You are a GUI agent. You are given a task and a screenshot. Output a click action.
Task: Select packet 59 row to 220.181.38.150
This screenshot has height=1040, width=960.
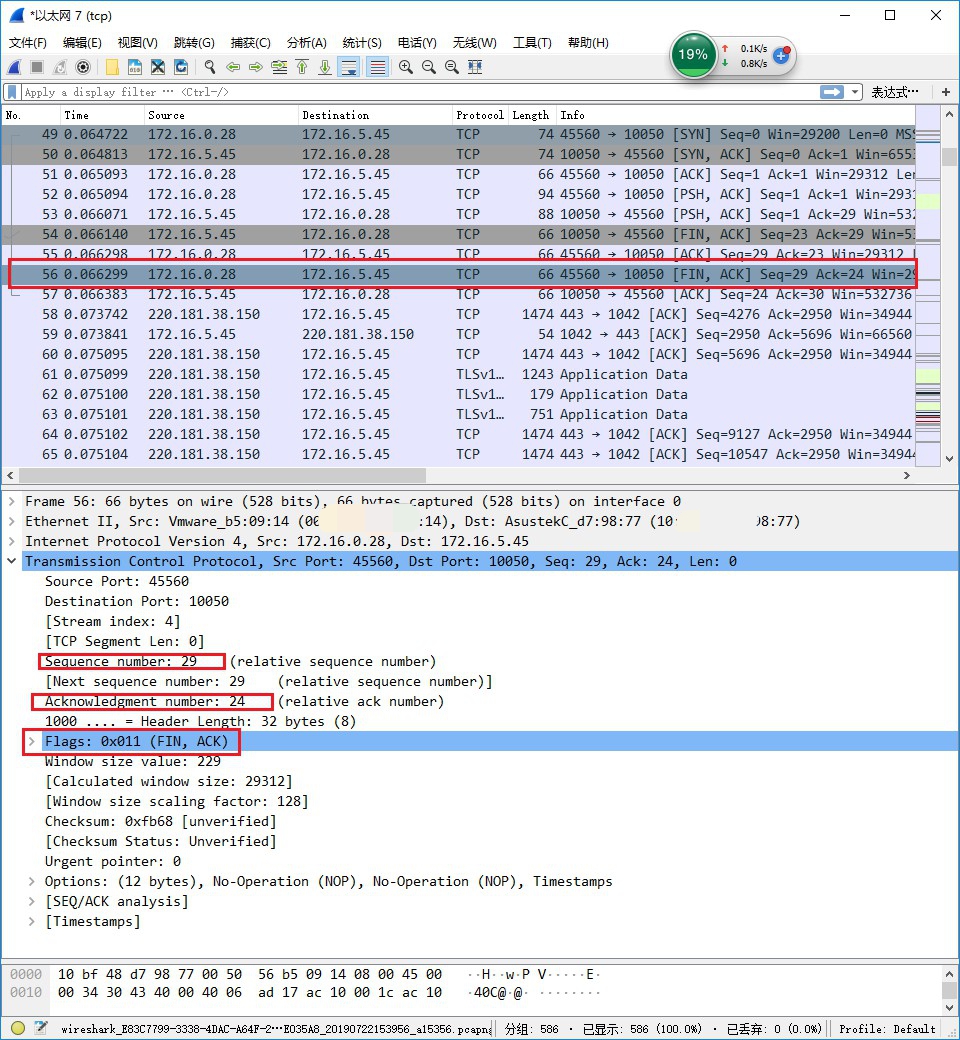[458, 334]
